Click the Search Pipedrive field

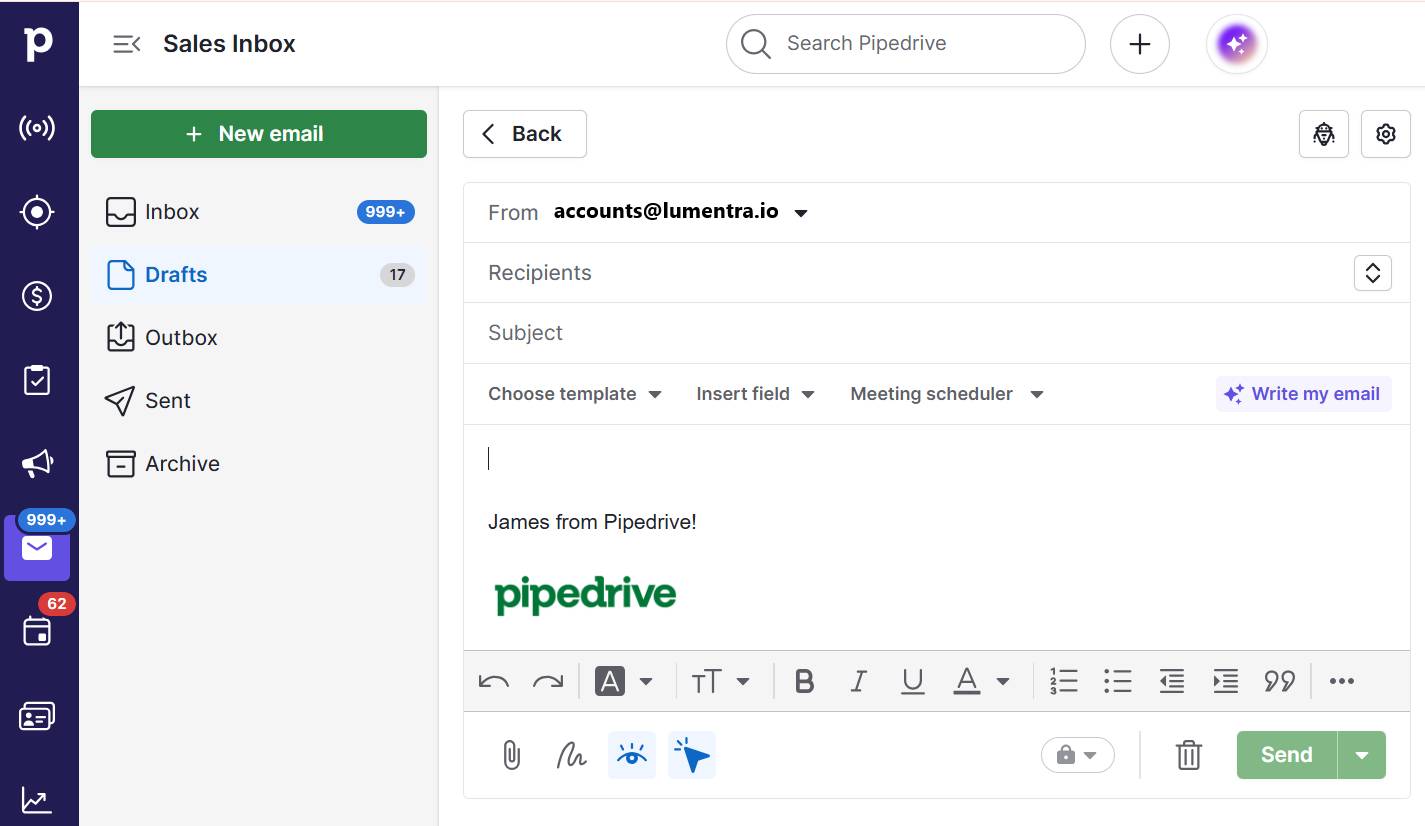[905, 44]
